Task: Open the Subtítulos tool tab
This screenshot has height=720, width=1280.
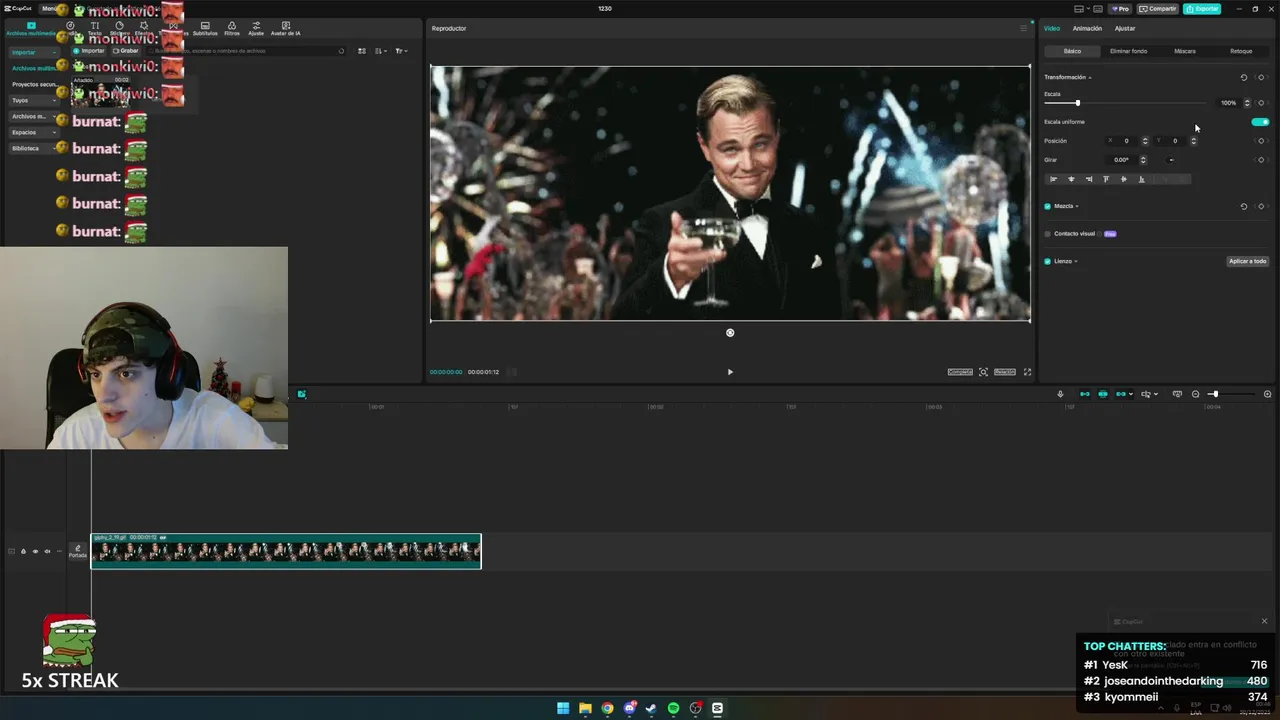Action: (x=205, y=29)
